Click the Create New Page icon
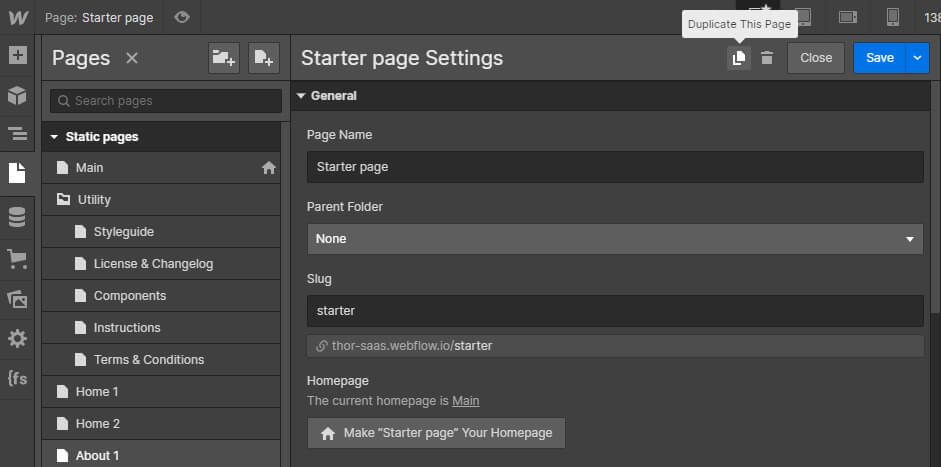Screen dimensions: 941x467 [x=263, y=58]
